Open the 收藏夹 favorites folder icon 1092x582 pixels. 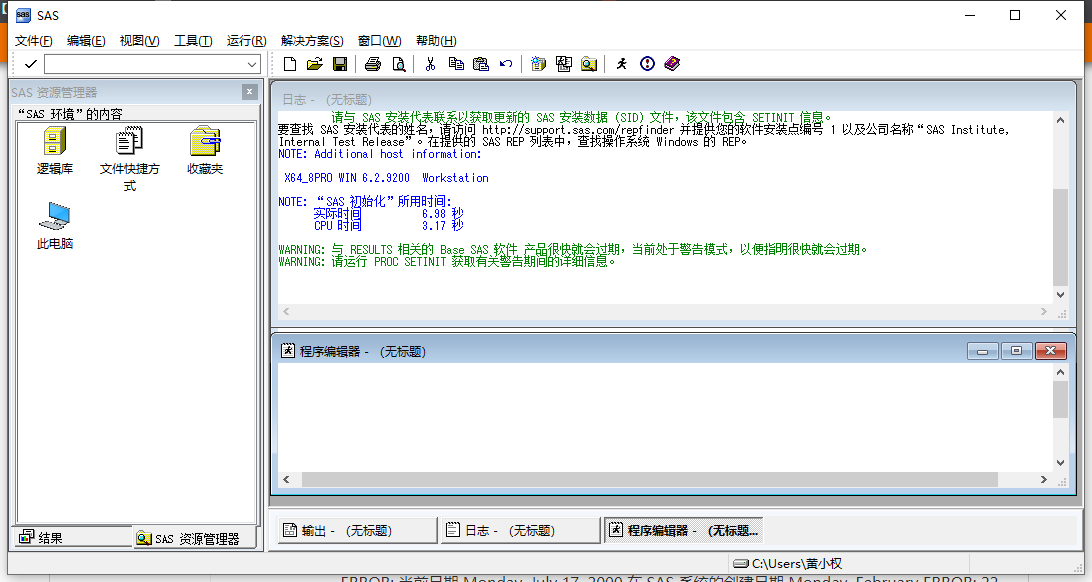click(x=205, y=150)
